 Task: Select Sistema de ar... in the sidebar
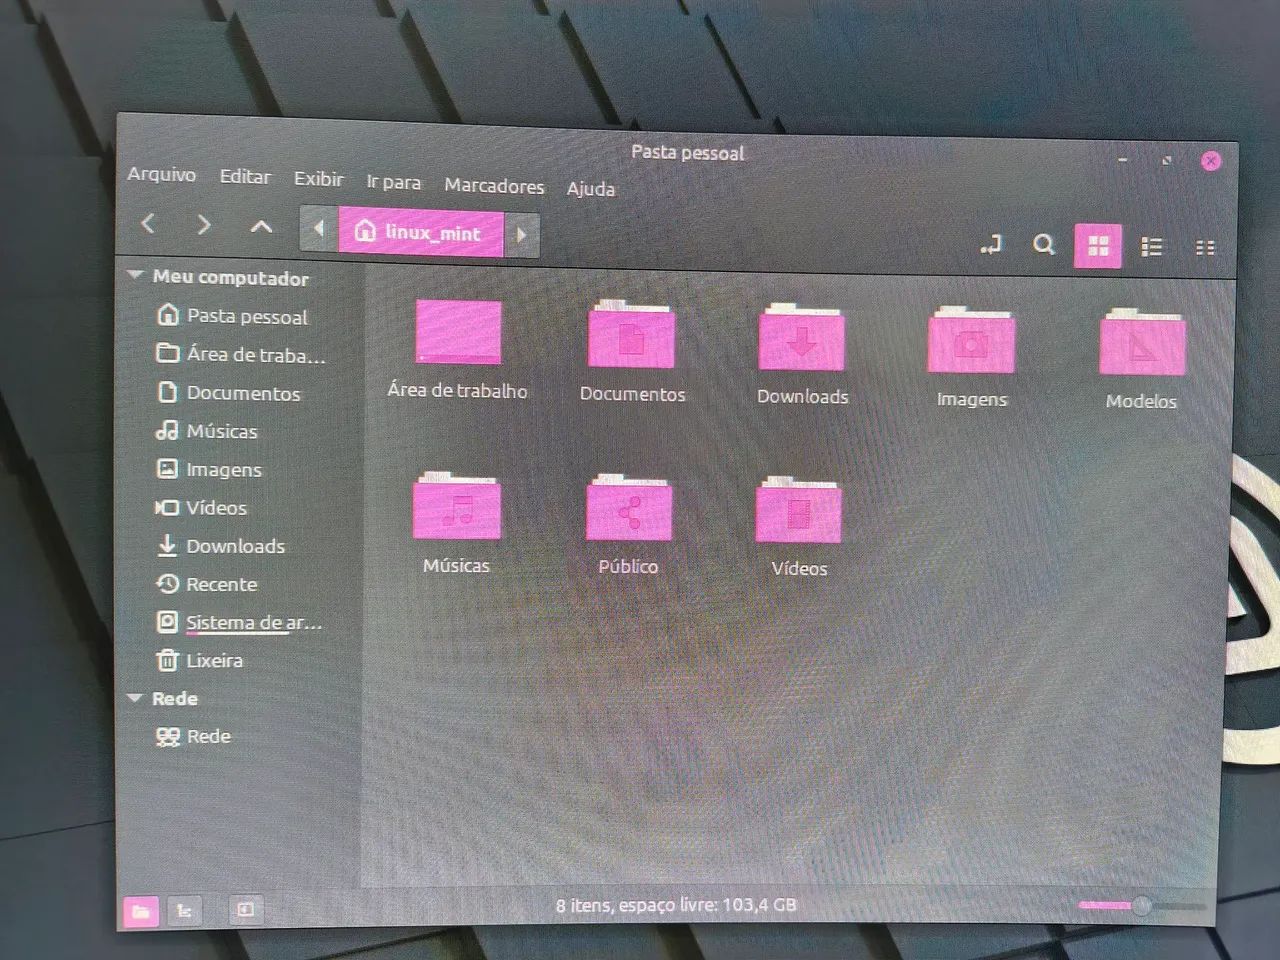click(240, 622)
